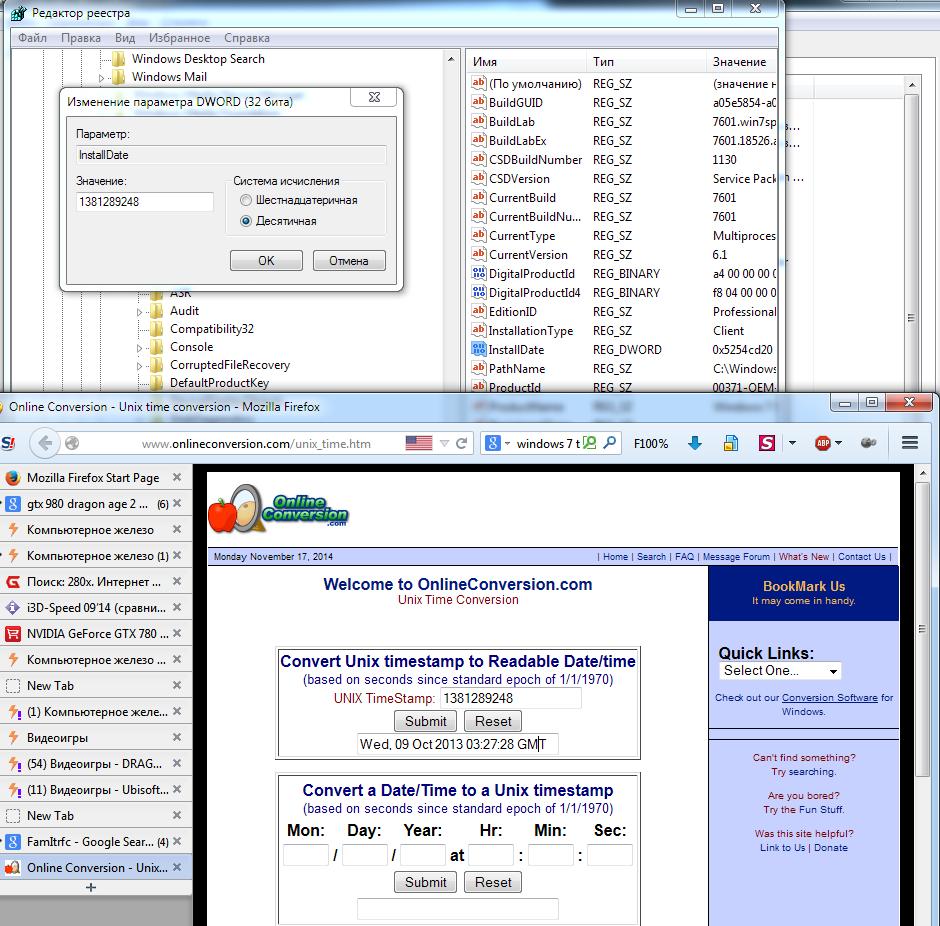Select the InstallDate value row
940x926 pixels.
coord(622,349)
